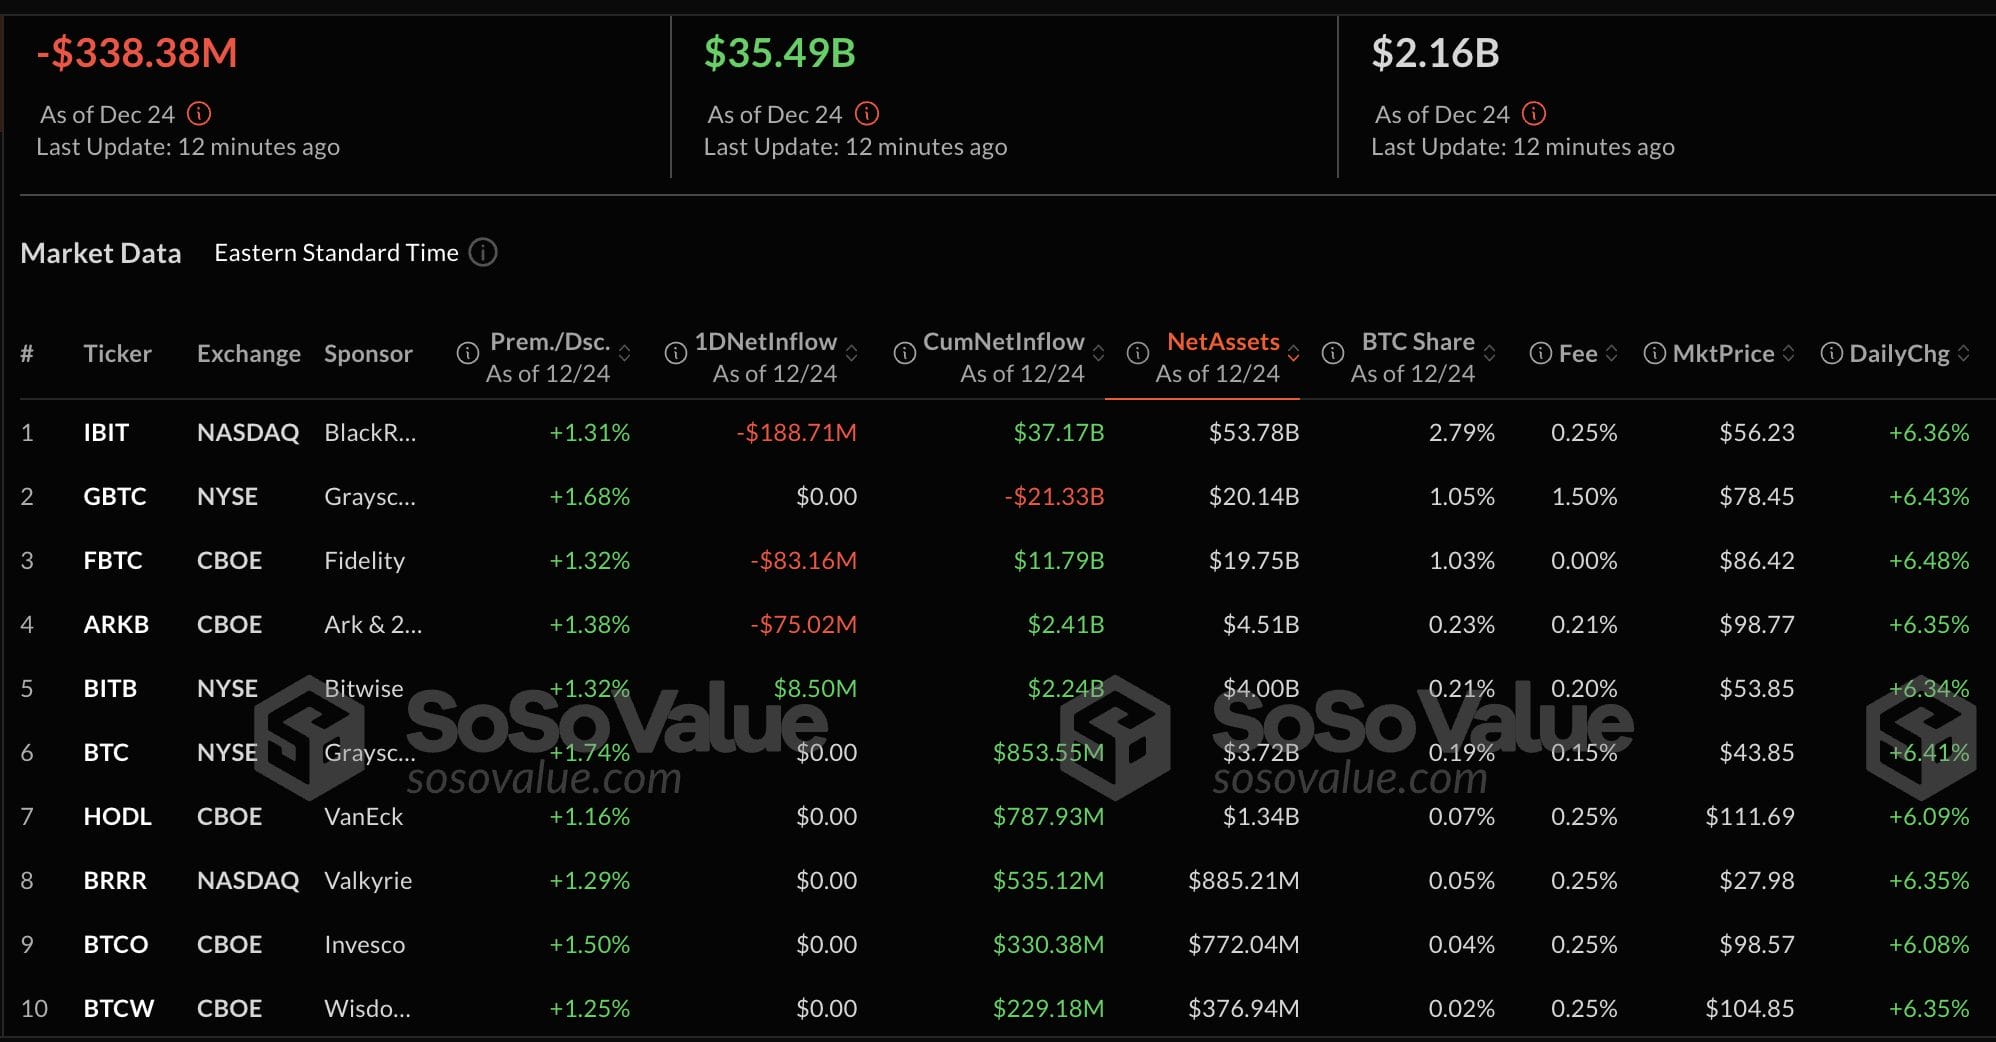Select the Exchange column header
This screenshot has height=1042, width=1996.
pos(249,354)
